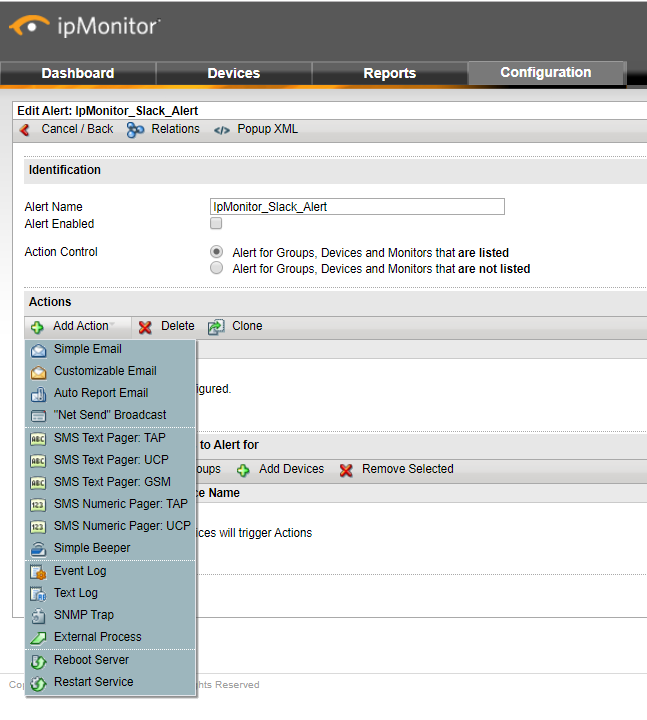Click the SMS Text Pager: TAP icon
This screenshot has height=720, width=647.
tap(38, 439)
